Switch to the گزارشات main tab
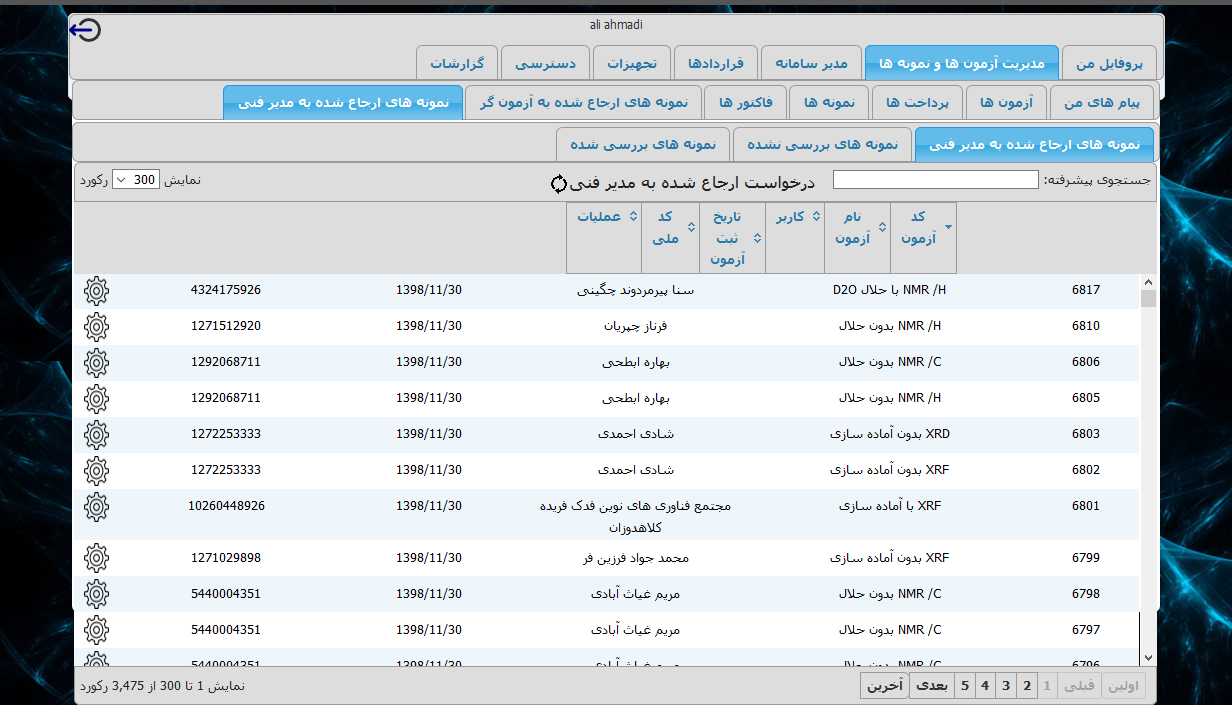 pyautogui.click(x=457, y=63)
